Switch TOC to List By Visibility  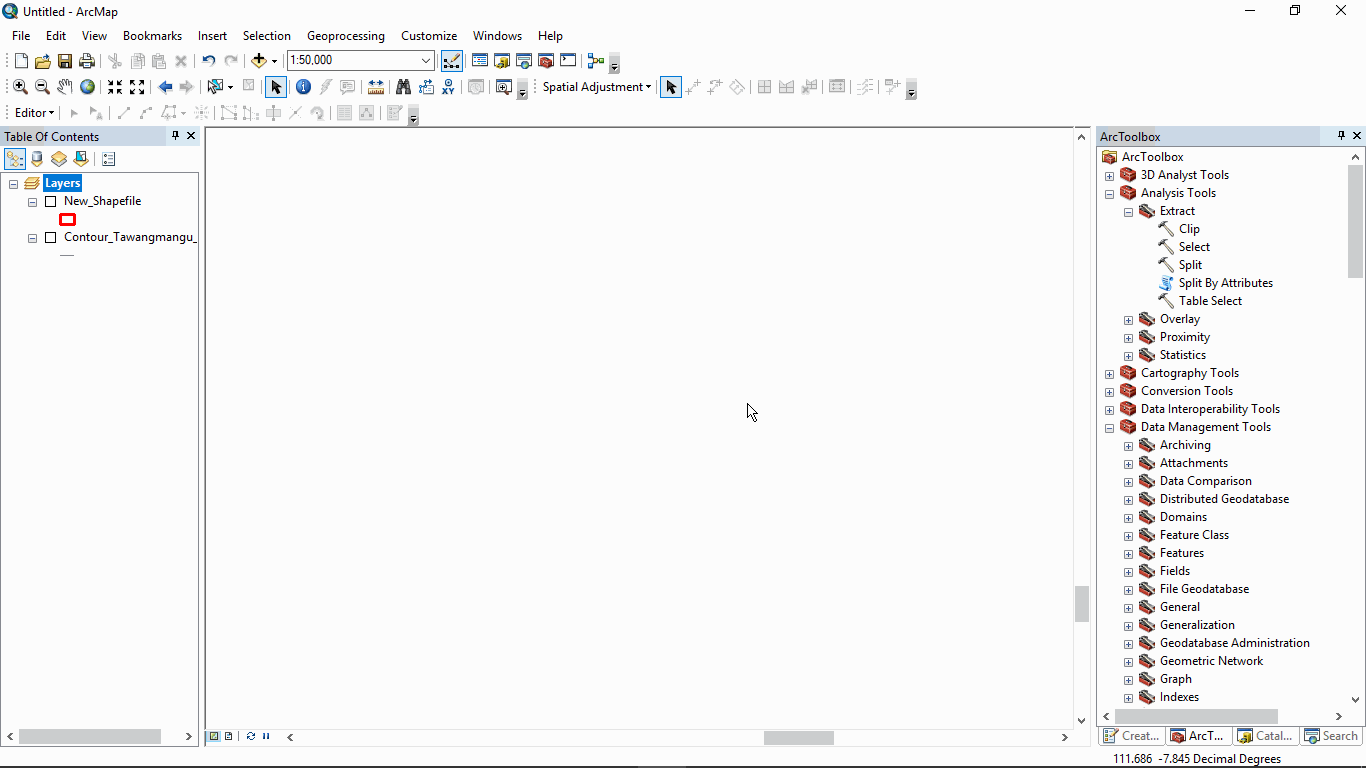(x=59, y=159)
